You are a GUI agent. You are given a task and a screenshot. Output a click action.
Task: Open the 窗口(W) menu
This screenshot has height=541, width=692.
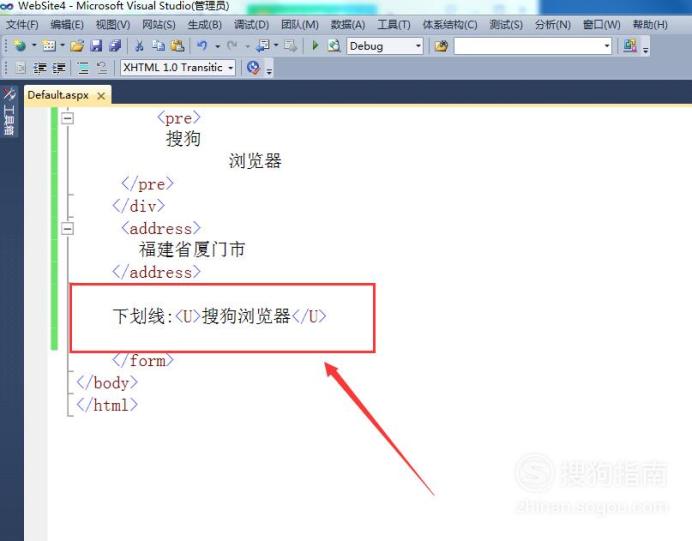coord(602,24)
